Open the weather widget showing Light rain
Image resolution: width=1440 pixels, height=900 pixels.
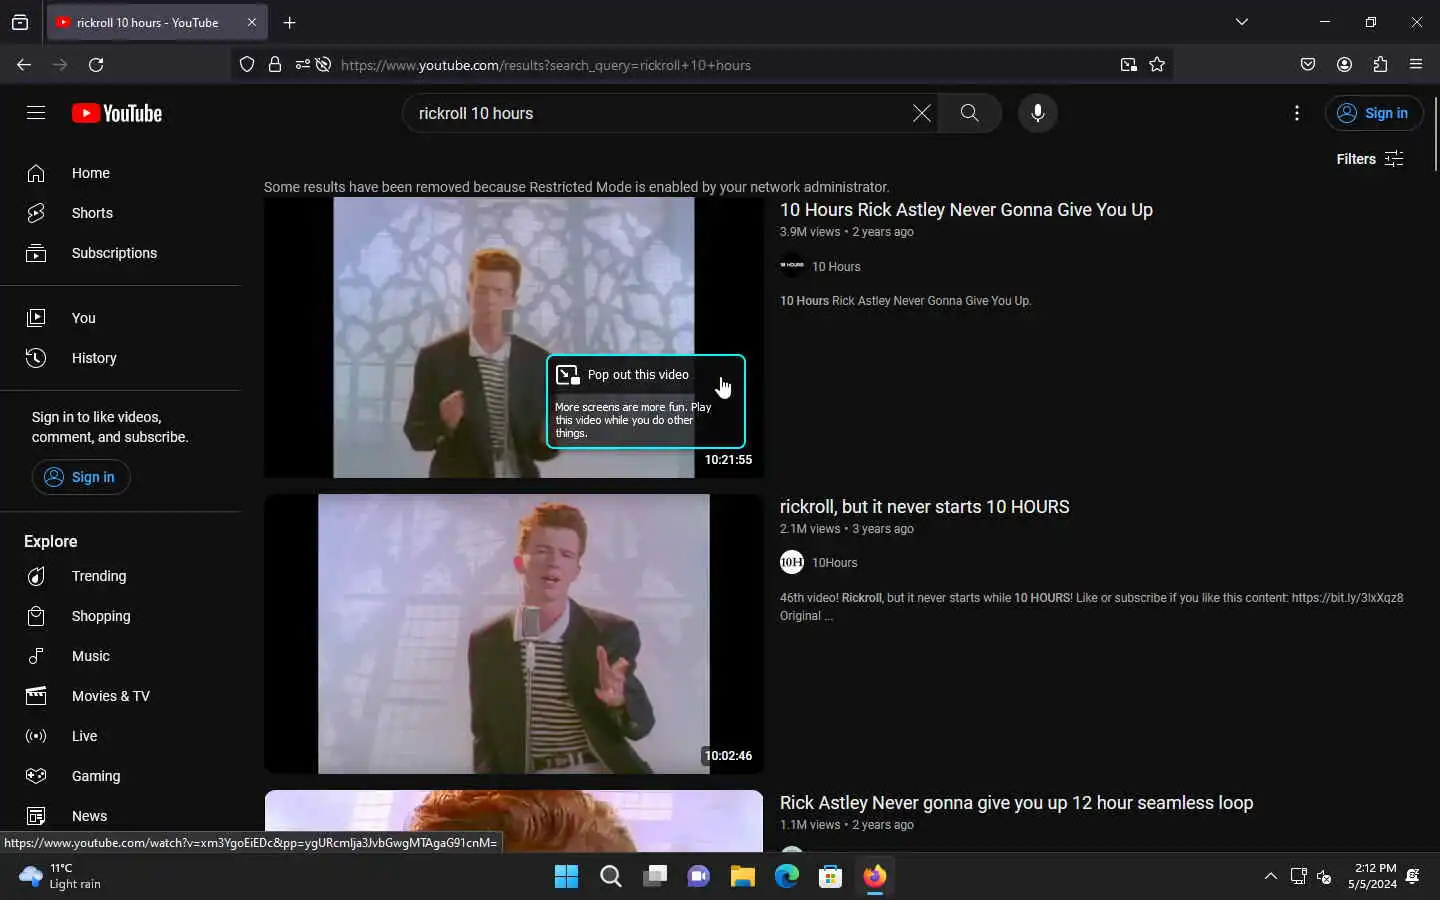tap(62, 877)
